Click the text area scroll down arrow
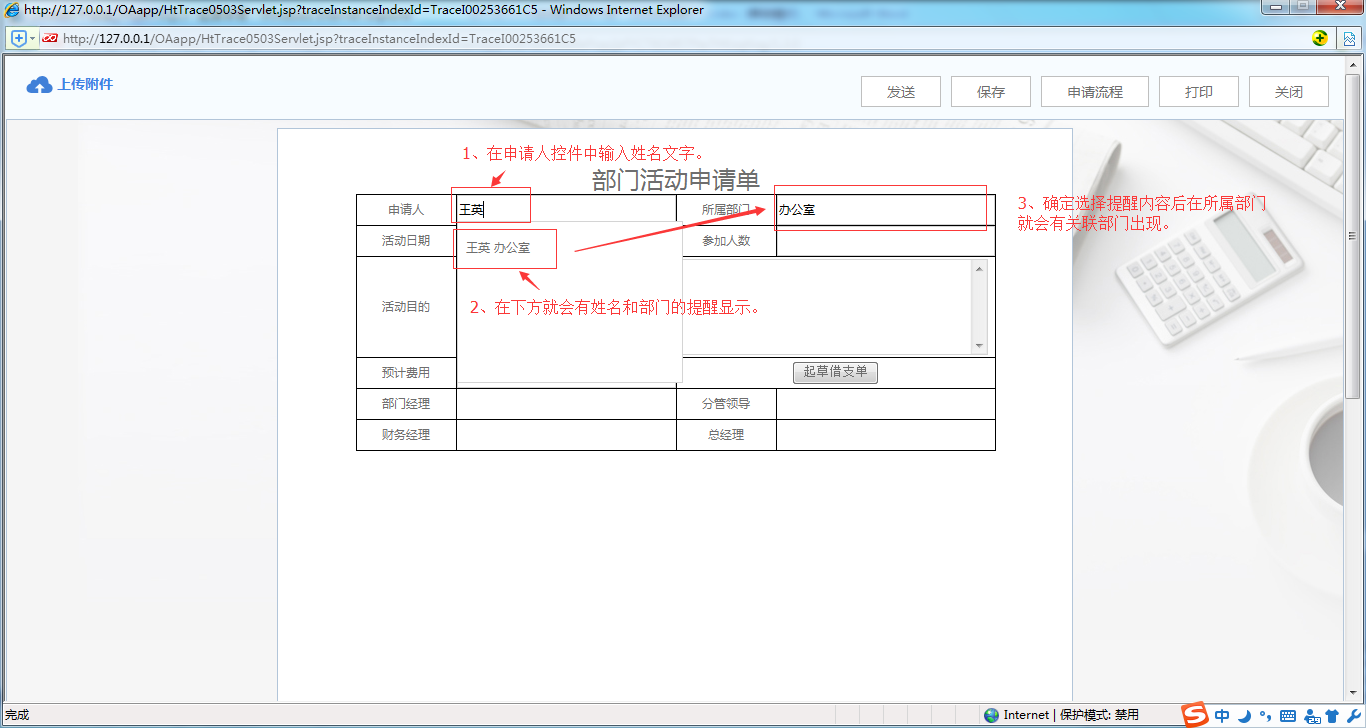 pos(979,345)
